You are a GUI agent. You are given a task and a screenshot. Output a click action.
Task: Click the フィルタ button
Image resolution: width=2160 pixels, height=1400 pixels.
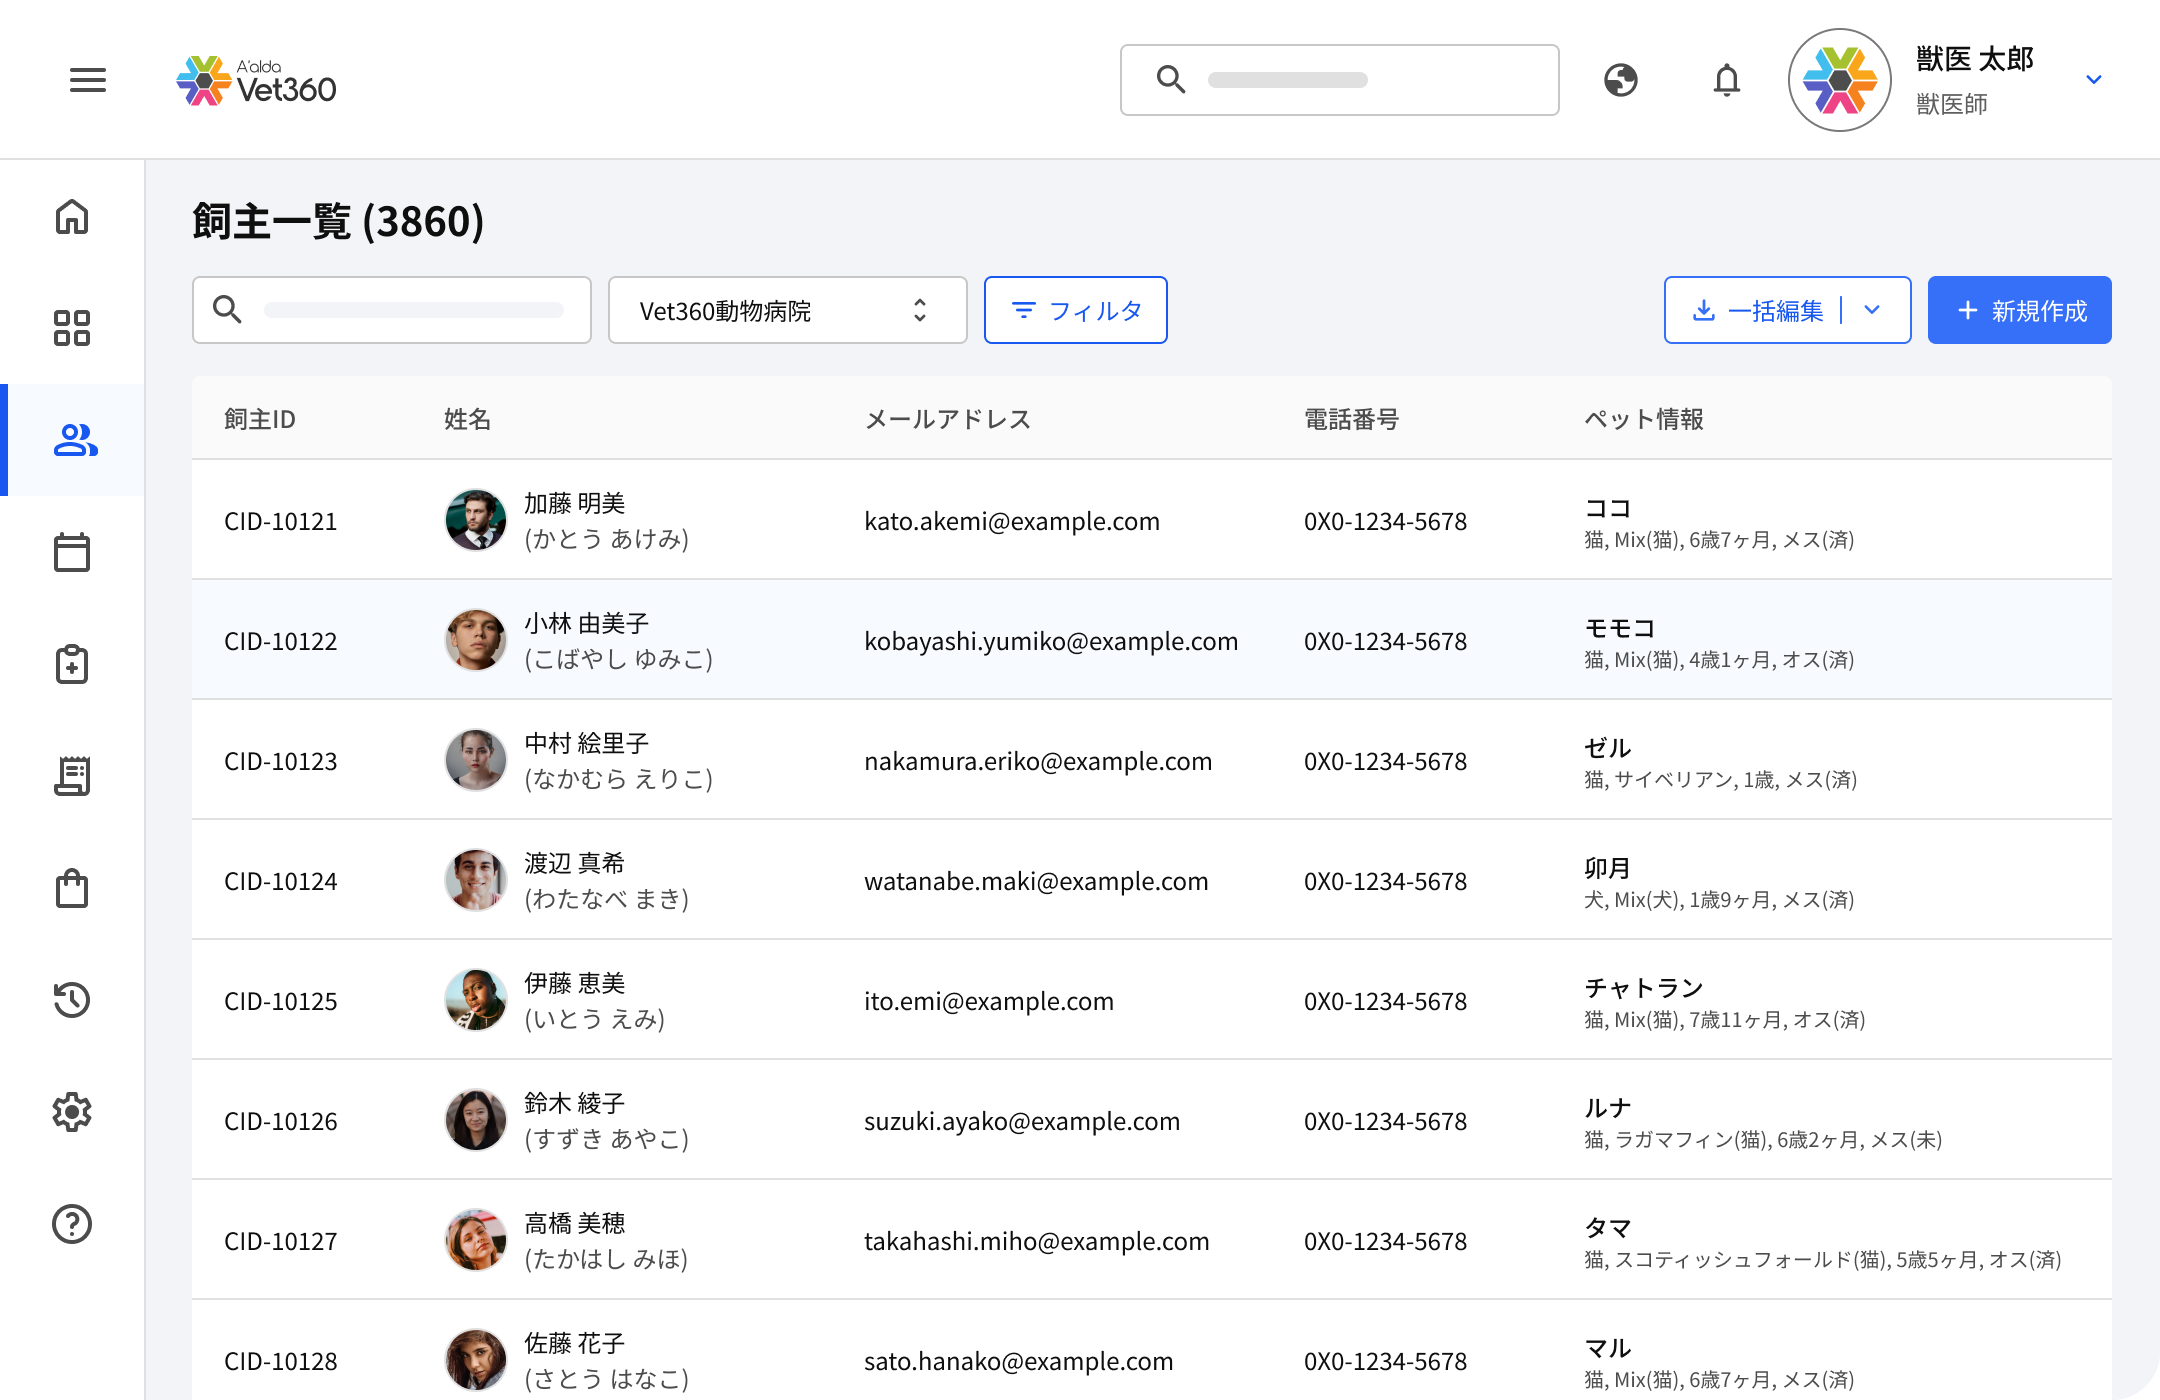[1075, 310]
